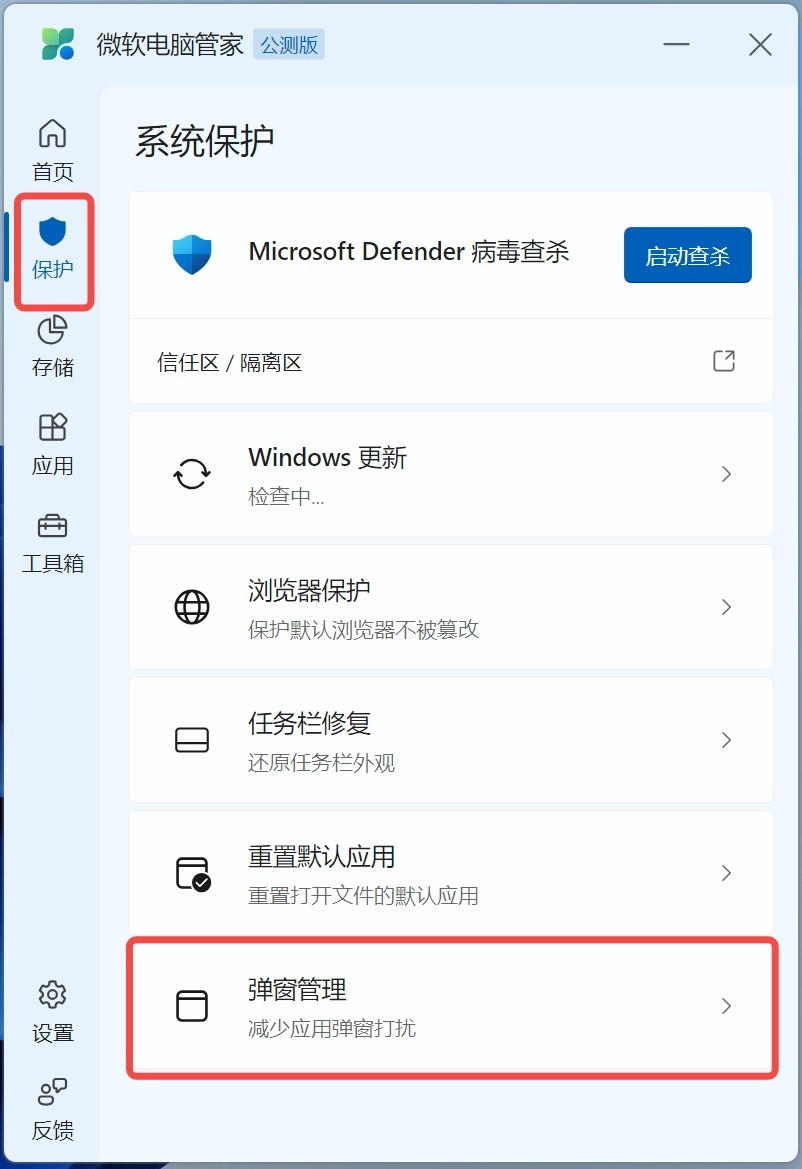This screenshot has height=1169, width=802.
Task: Click the globe icon for 浏览器保护
Action: click(192, 607)
